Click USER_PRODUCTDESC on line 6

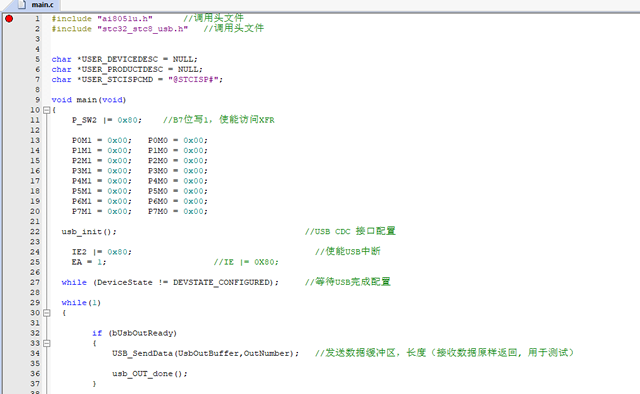122,69
